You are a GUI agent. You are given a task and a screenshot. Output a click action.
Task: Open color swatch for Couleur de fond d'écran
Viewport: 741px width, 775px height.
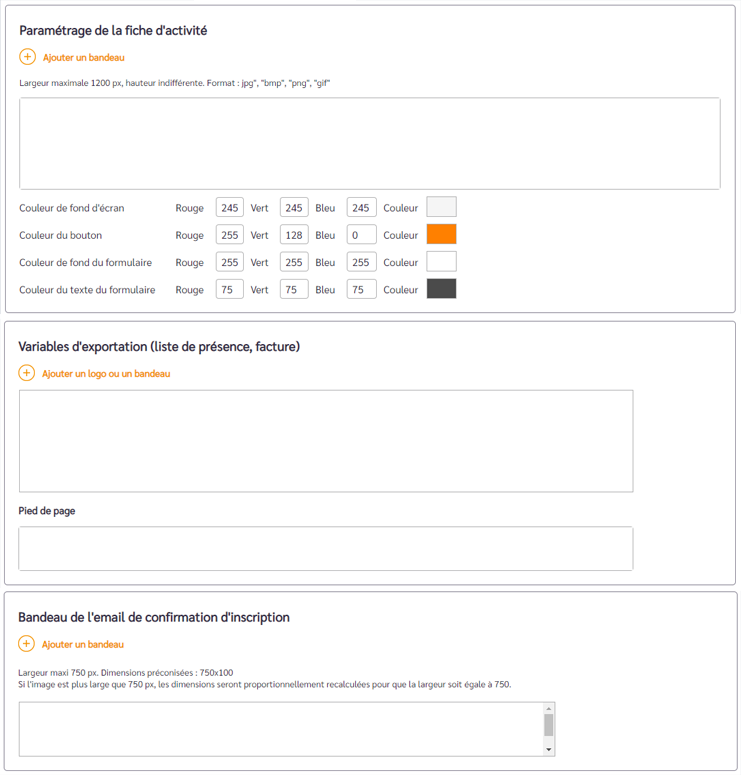coord(441,207)
